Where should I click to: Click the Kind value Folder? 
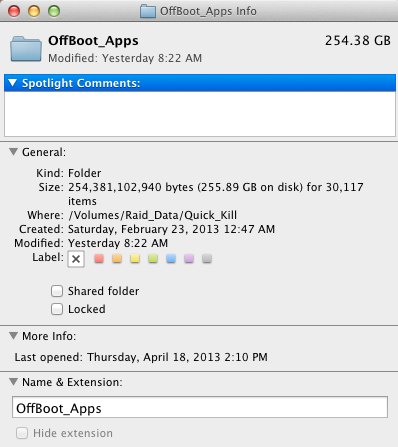click(84, 173)
